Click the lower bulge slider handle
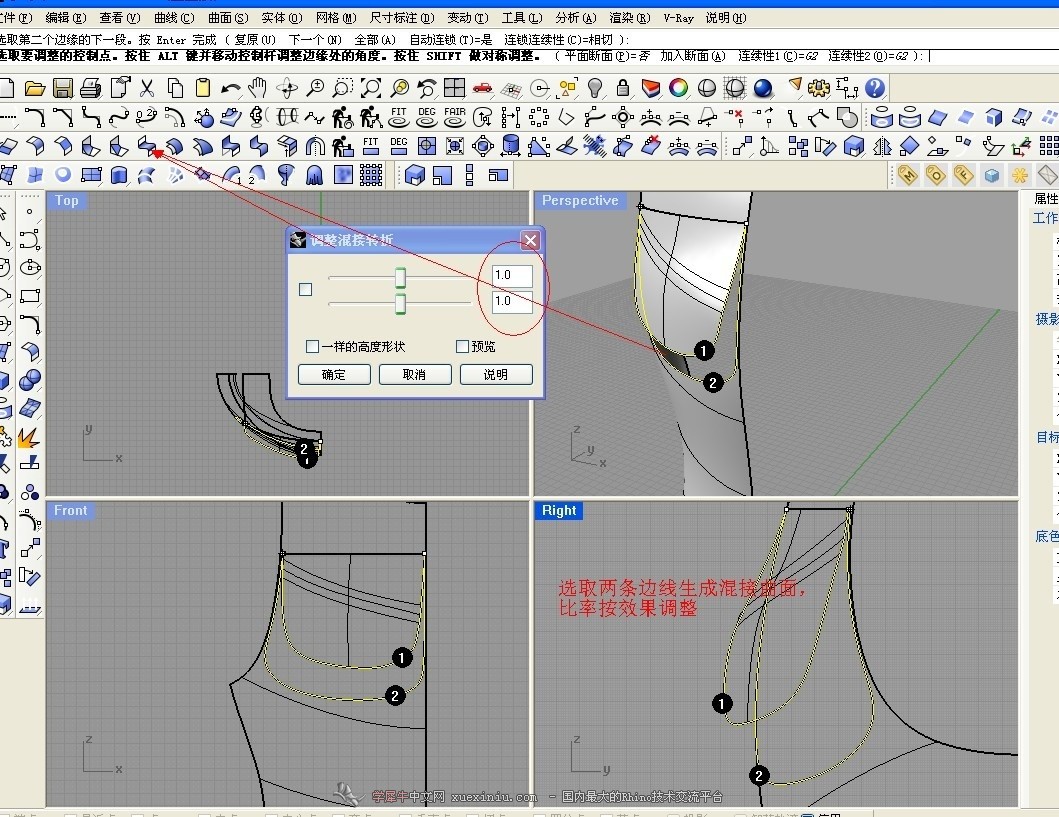This screenshot has height=817, width=1059. 401,303
